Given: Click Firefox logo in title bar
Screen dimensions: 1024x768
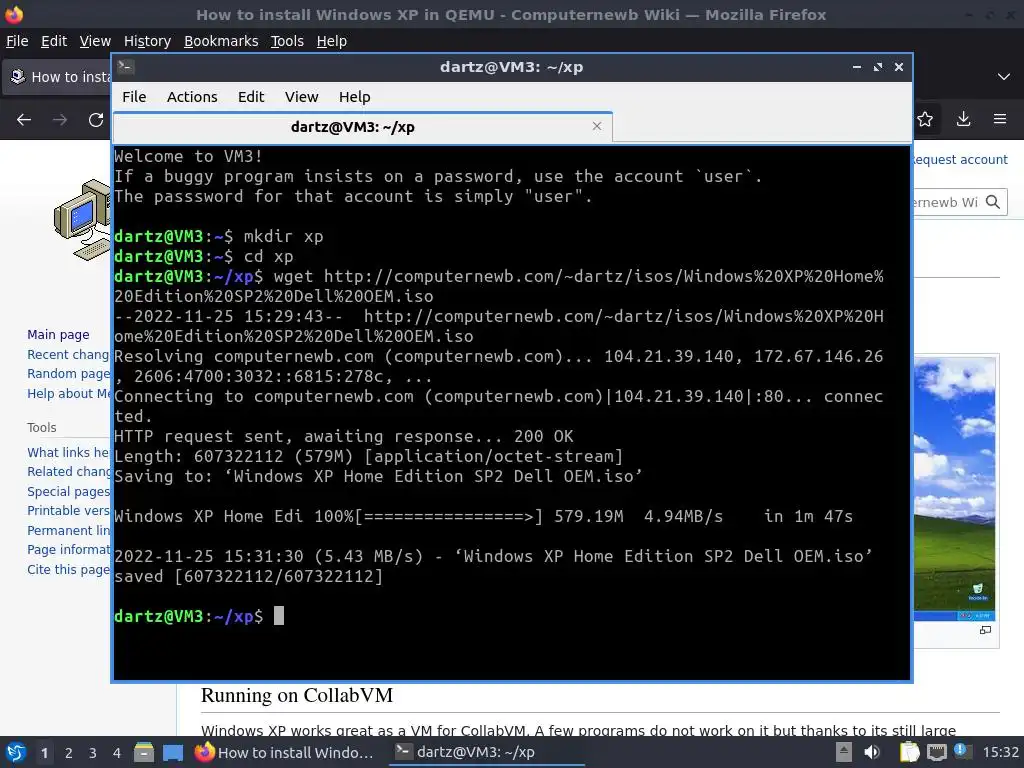Looking at the screenshot, I should [x=14, y=14].
